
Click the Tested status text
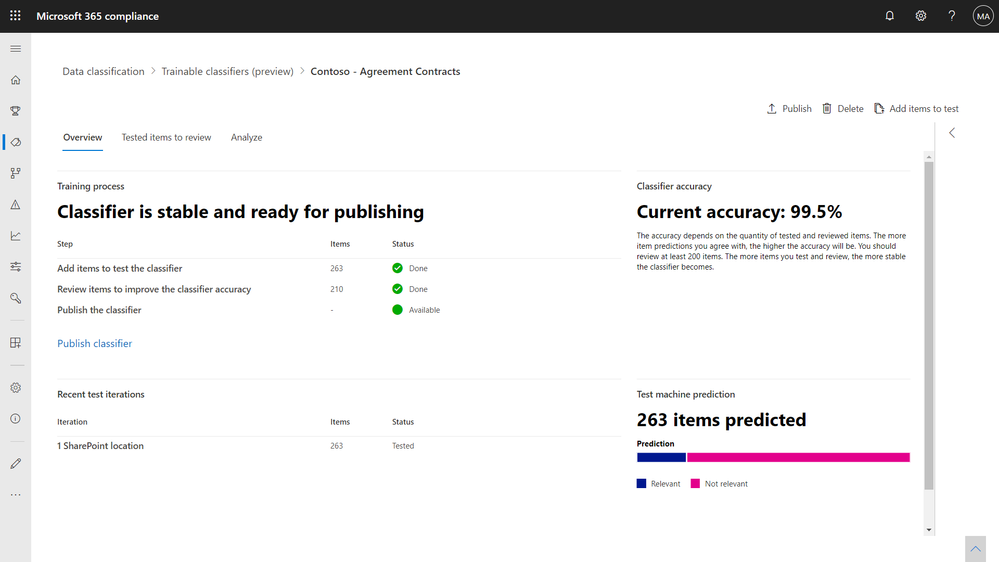[x=403, y=446]
